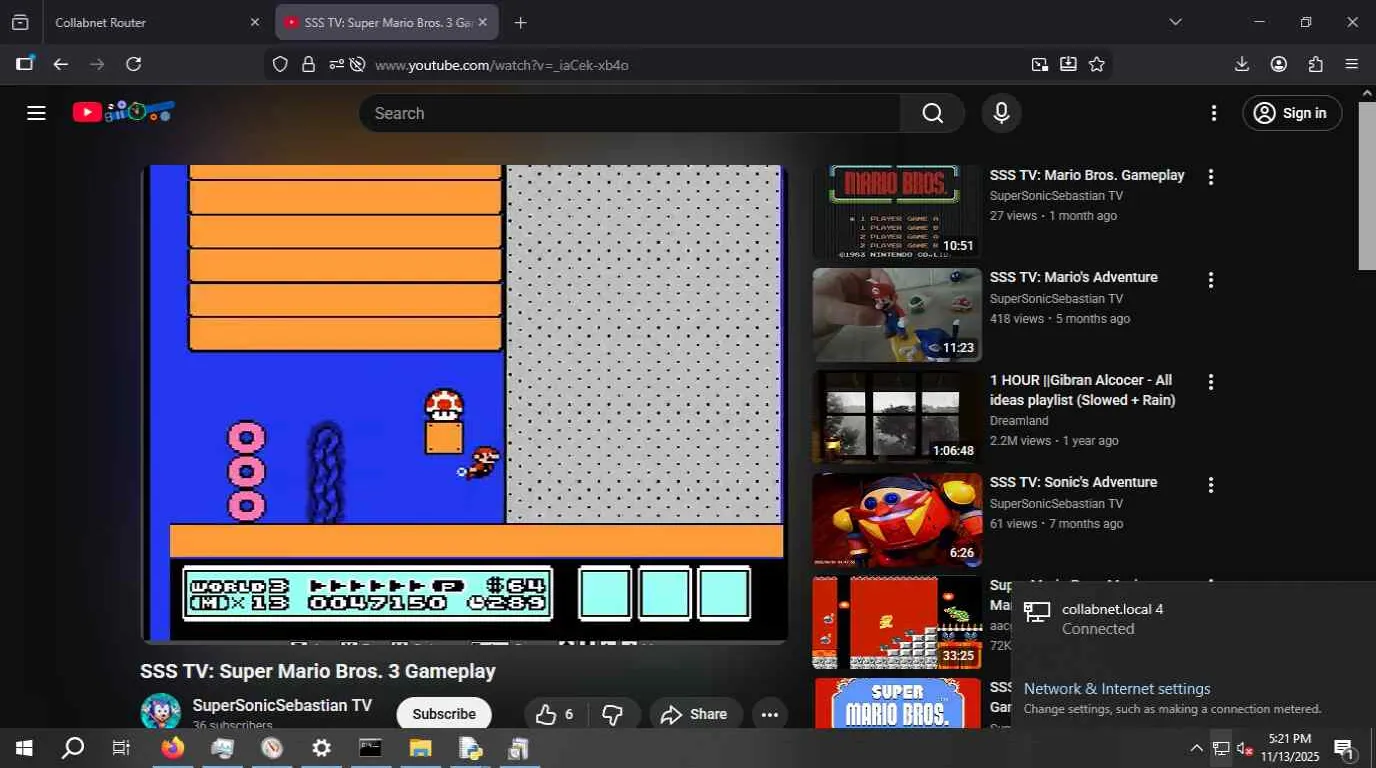Open the Firefox extensions puzzle icon
This screenshot has height=768, width=1376.
[x=1316, y=64]
